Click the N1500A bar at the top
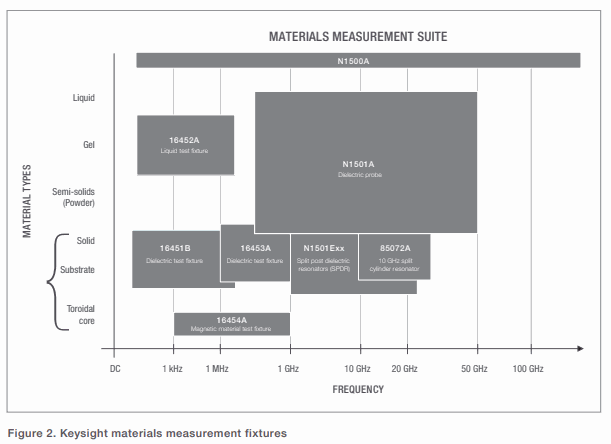The height and width of the screenshot is (444, 611). (357, 61)
